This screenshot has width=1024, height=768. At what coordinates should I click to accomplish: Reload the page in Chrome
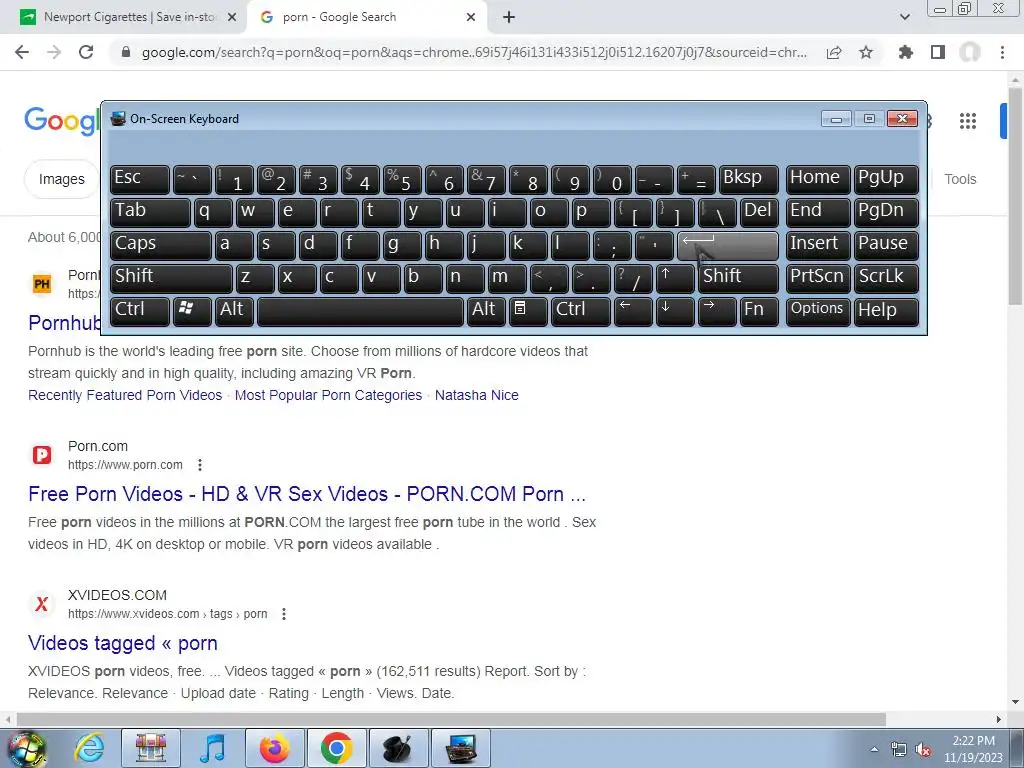click(86, 52)
